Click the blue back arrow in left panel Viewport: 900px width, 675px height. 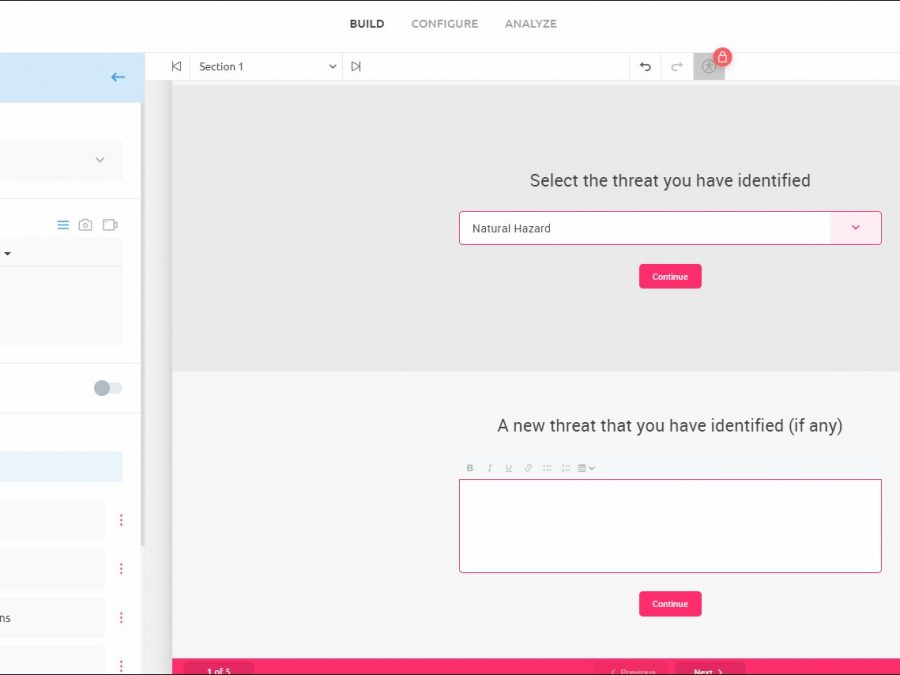118,77
